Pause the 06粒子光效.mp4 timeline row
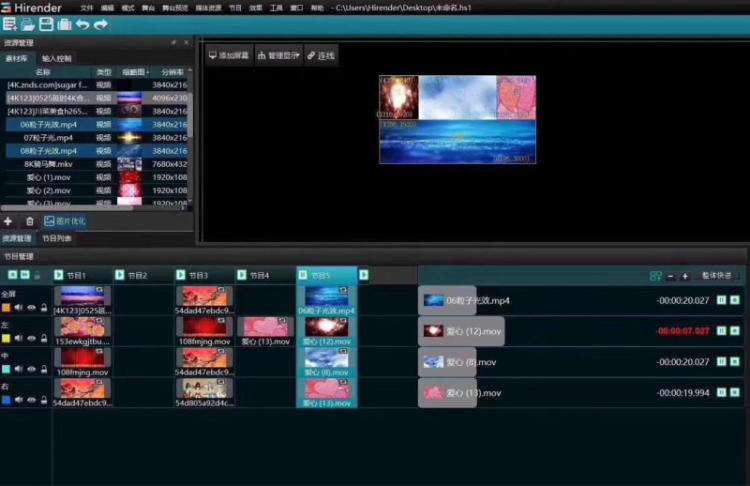Image resolution: width=750 pixels, height=486 pixels. coord(721,300)
